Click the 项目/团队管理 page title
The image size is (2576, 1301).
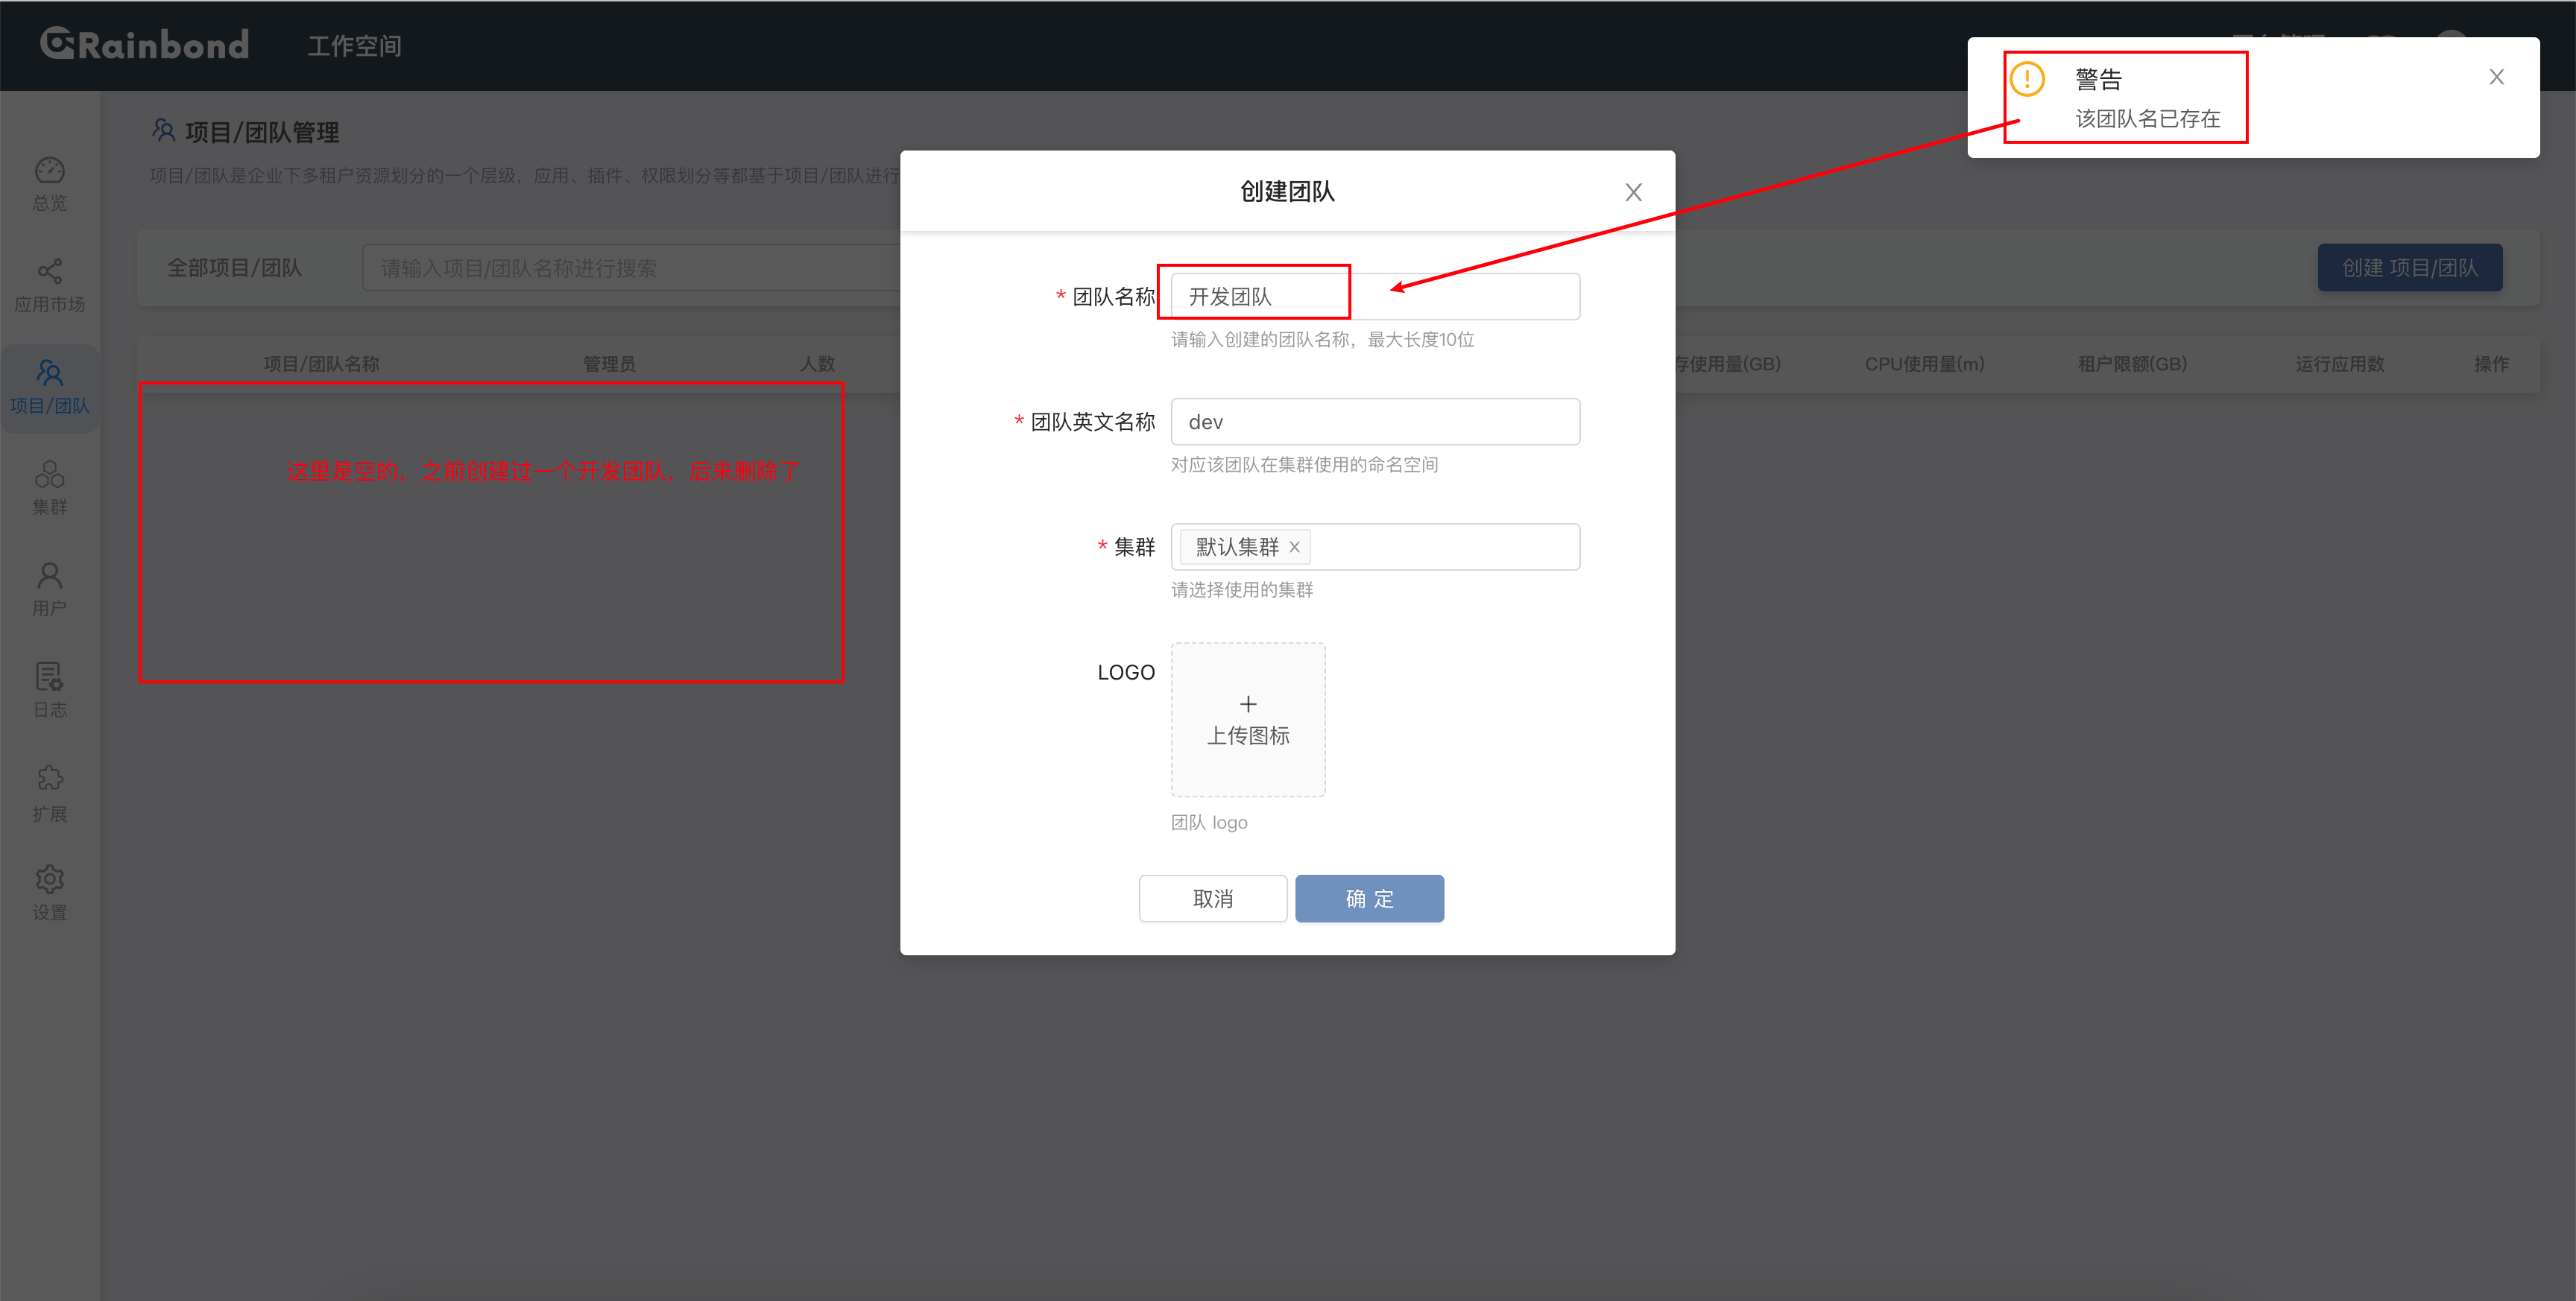(261, 132)
